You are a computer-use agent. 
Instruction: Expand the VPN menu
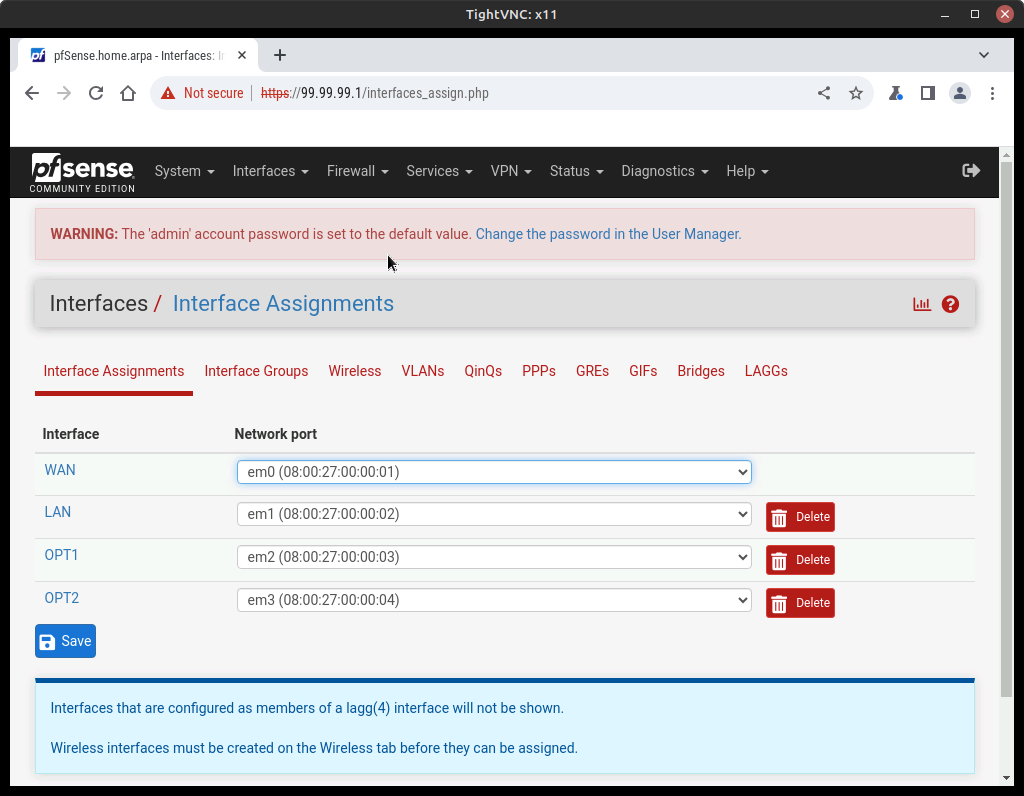(x=511, y=171)
